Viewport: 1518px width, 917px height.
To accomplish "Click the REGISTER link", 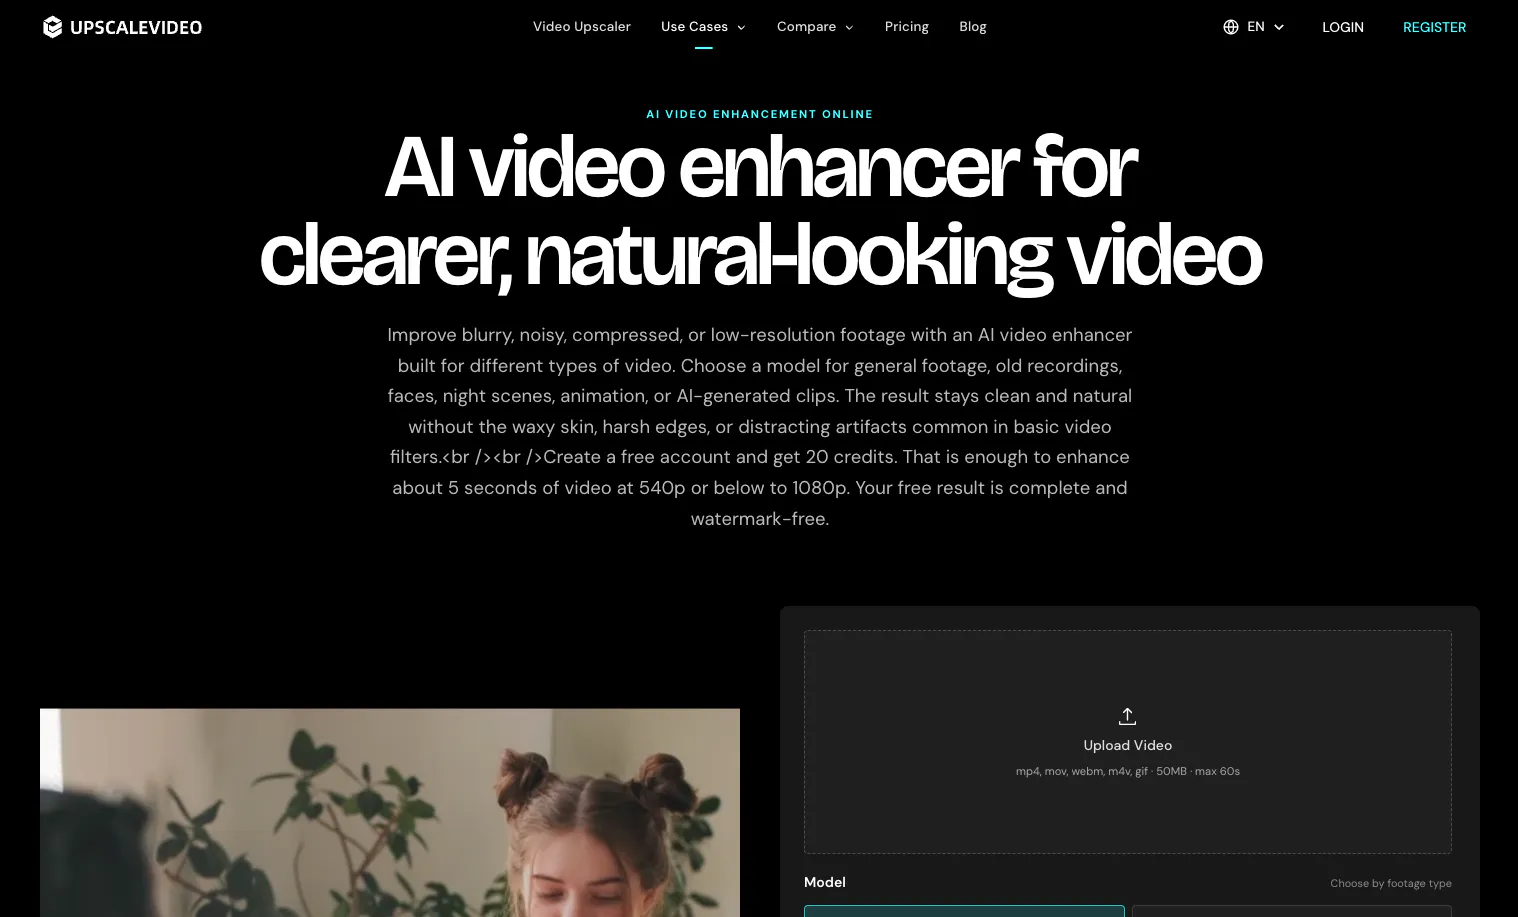I will (x=1434, y=27).
